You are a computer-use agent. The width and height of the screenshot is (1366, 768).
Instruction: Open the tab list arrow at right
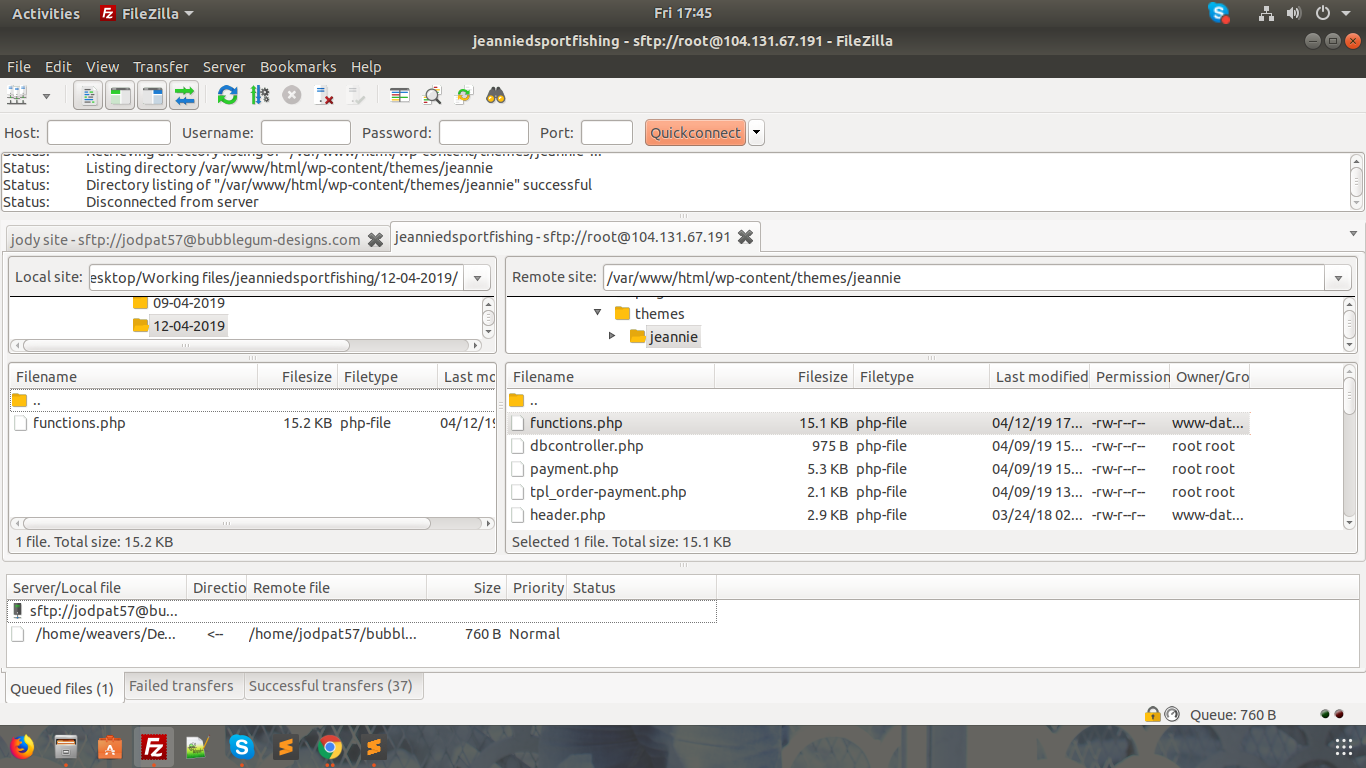pos(1354,234)
